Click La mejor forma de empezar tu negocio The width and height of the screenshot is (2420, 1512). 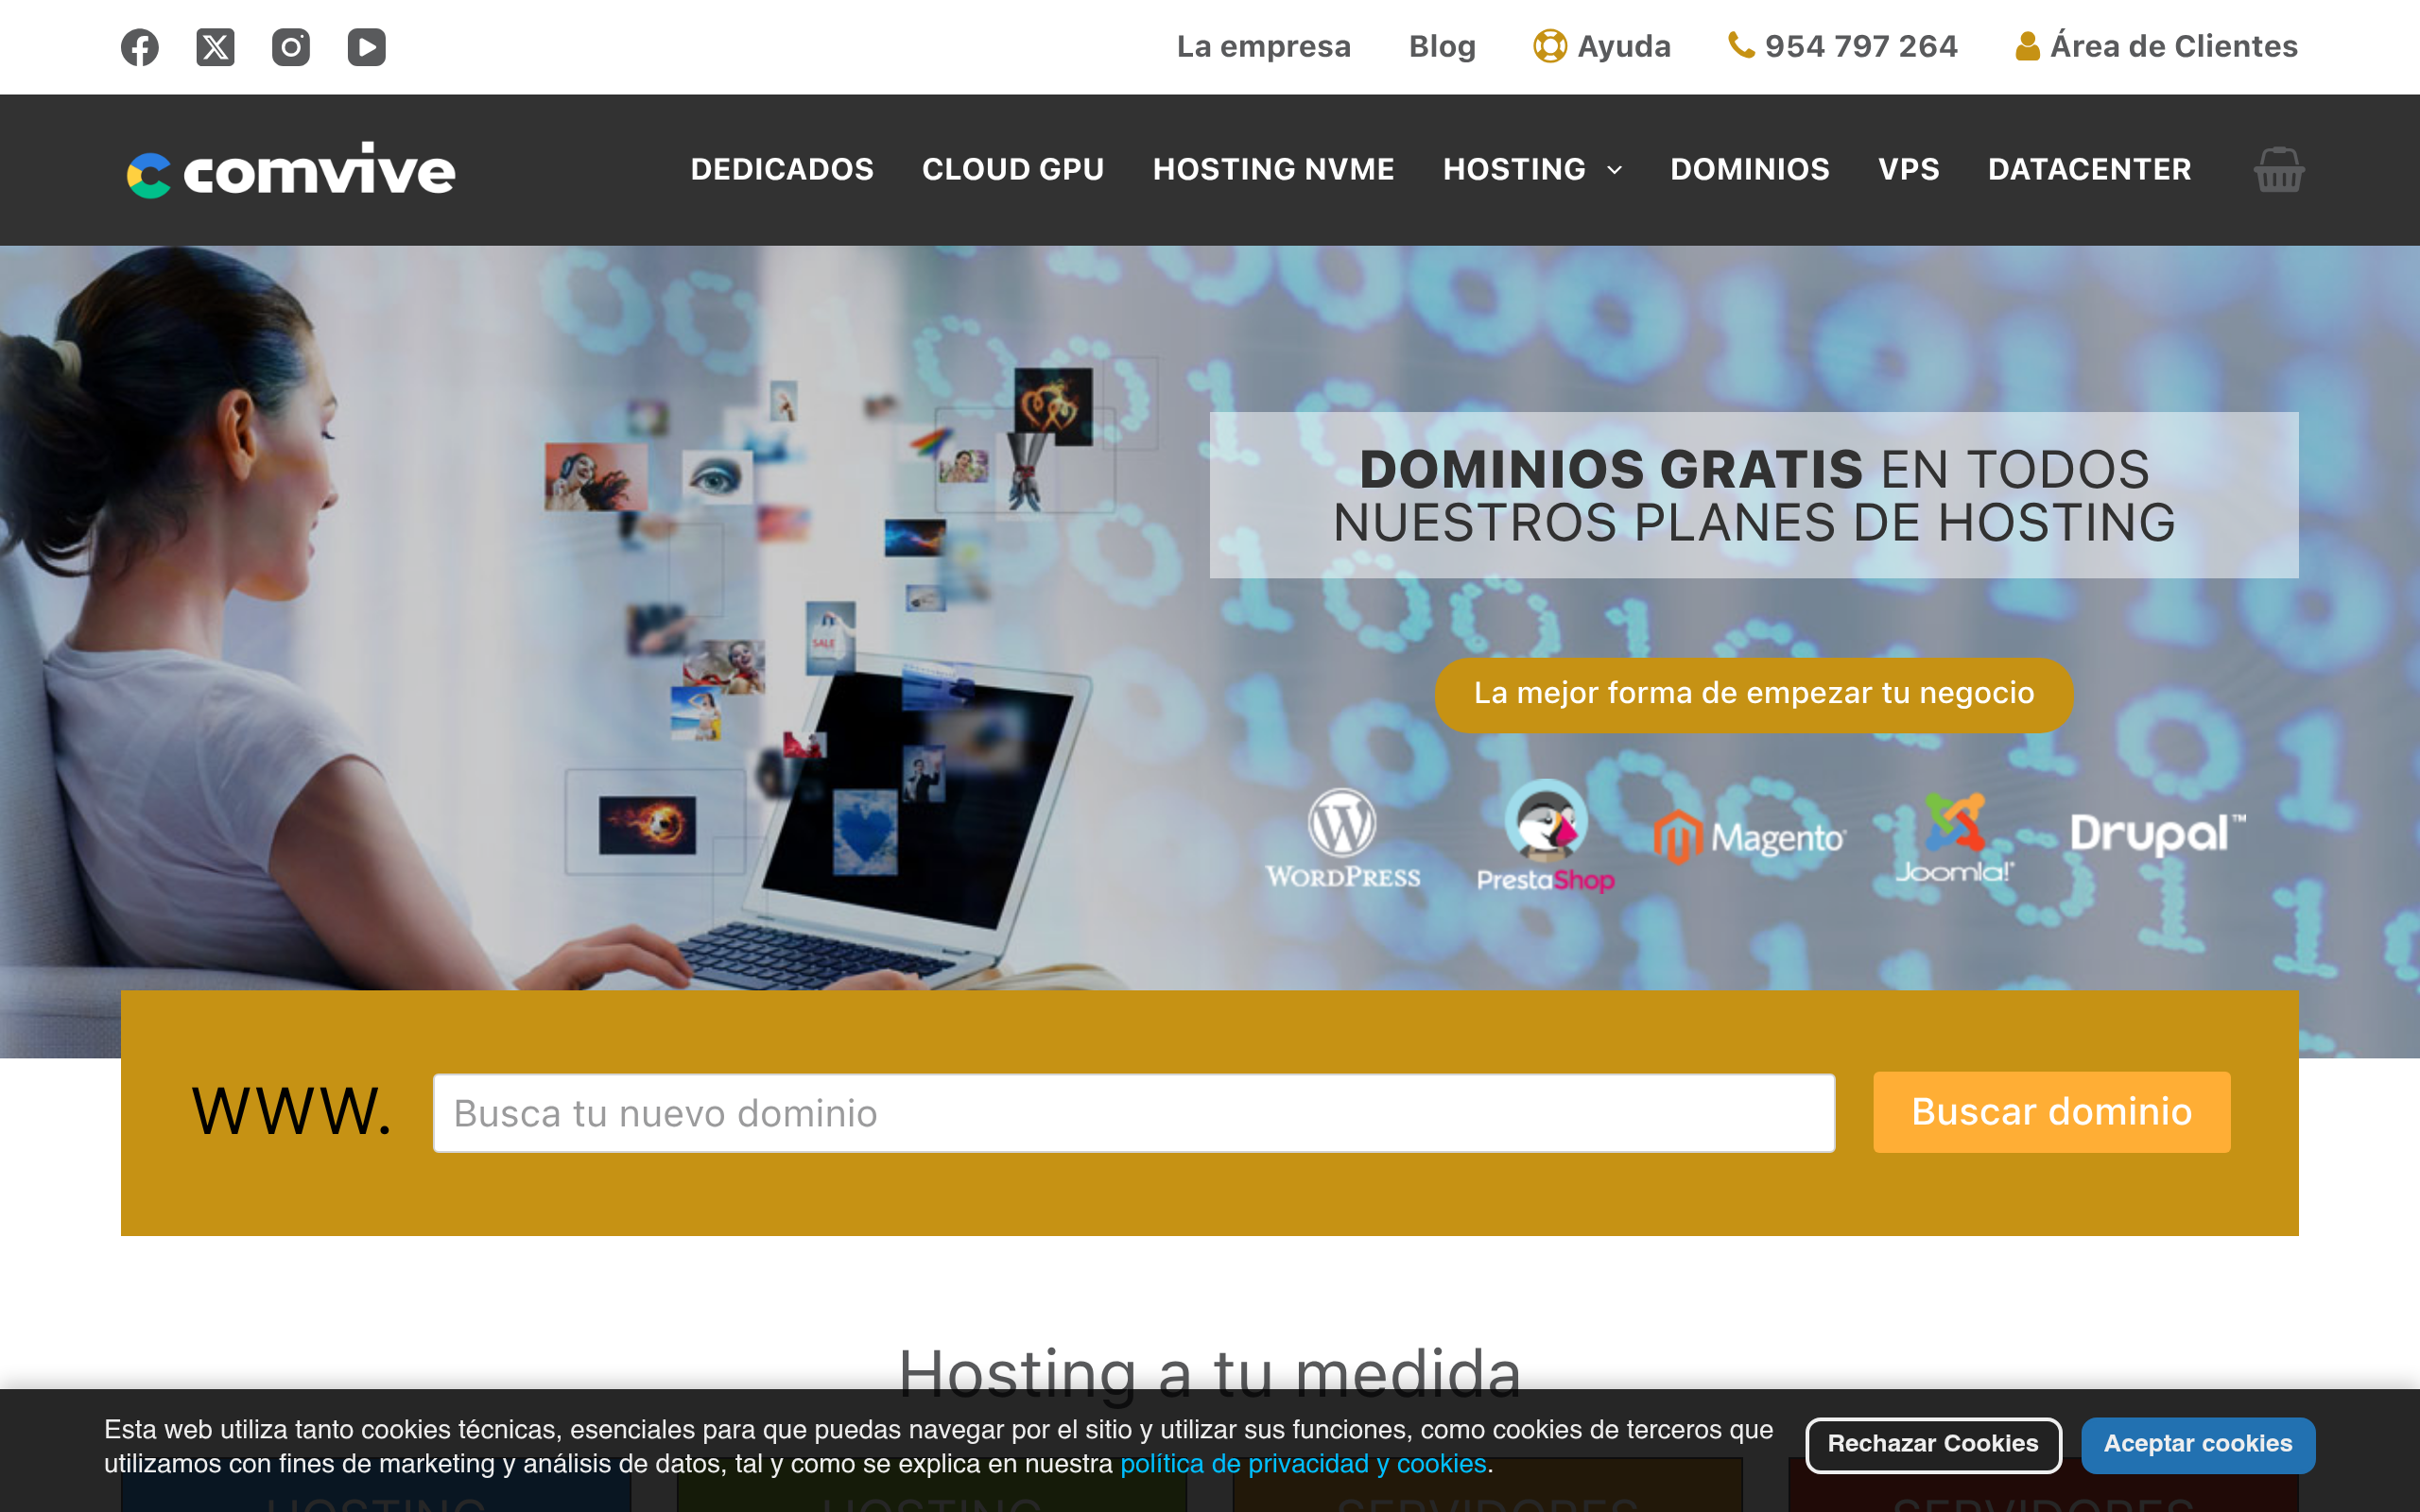point(1754,694)
